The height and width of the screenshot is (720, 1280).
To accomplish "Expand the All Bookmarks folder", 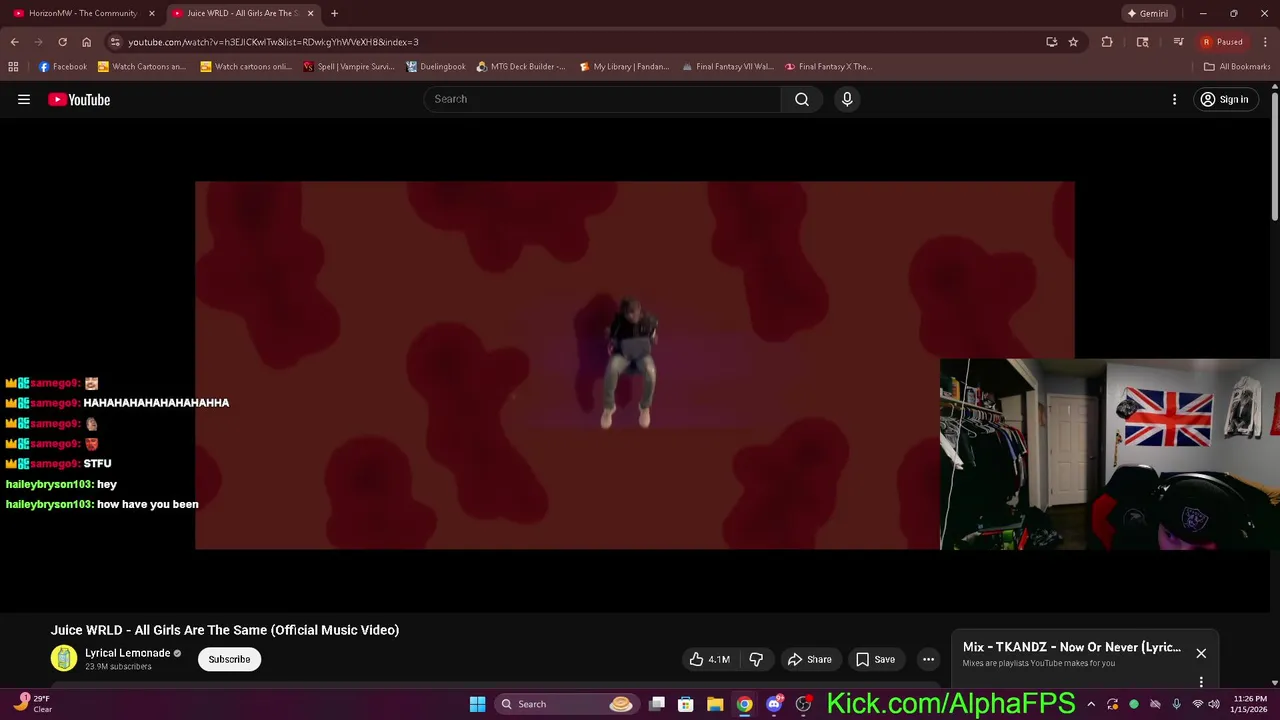I will coord(1237,67).
